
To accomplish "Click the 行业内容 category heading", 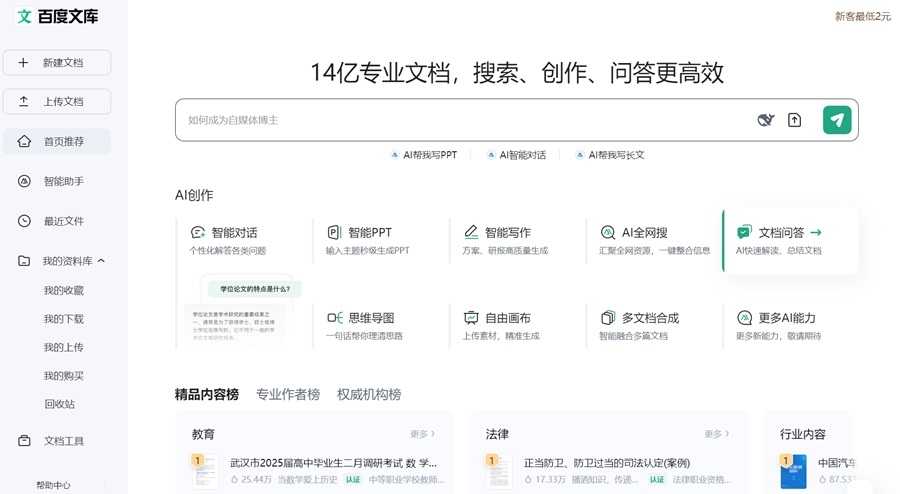I will (802, 434).
